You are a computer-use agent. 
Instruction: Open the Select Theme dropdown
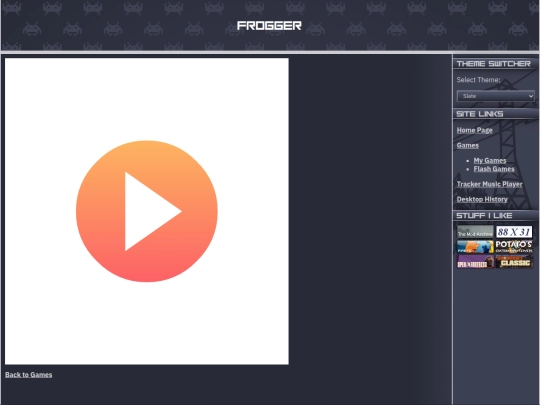click(x=496, y=96)
